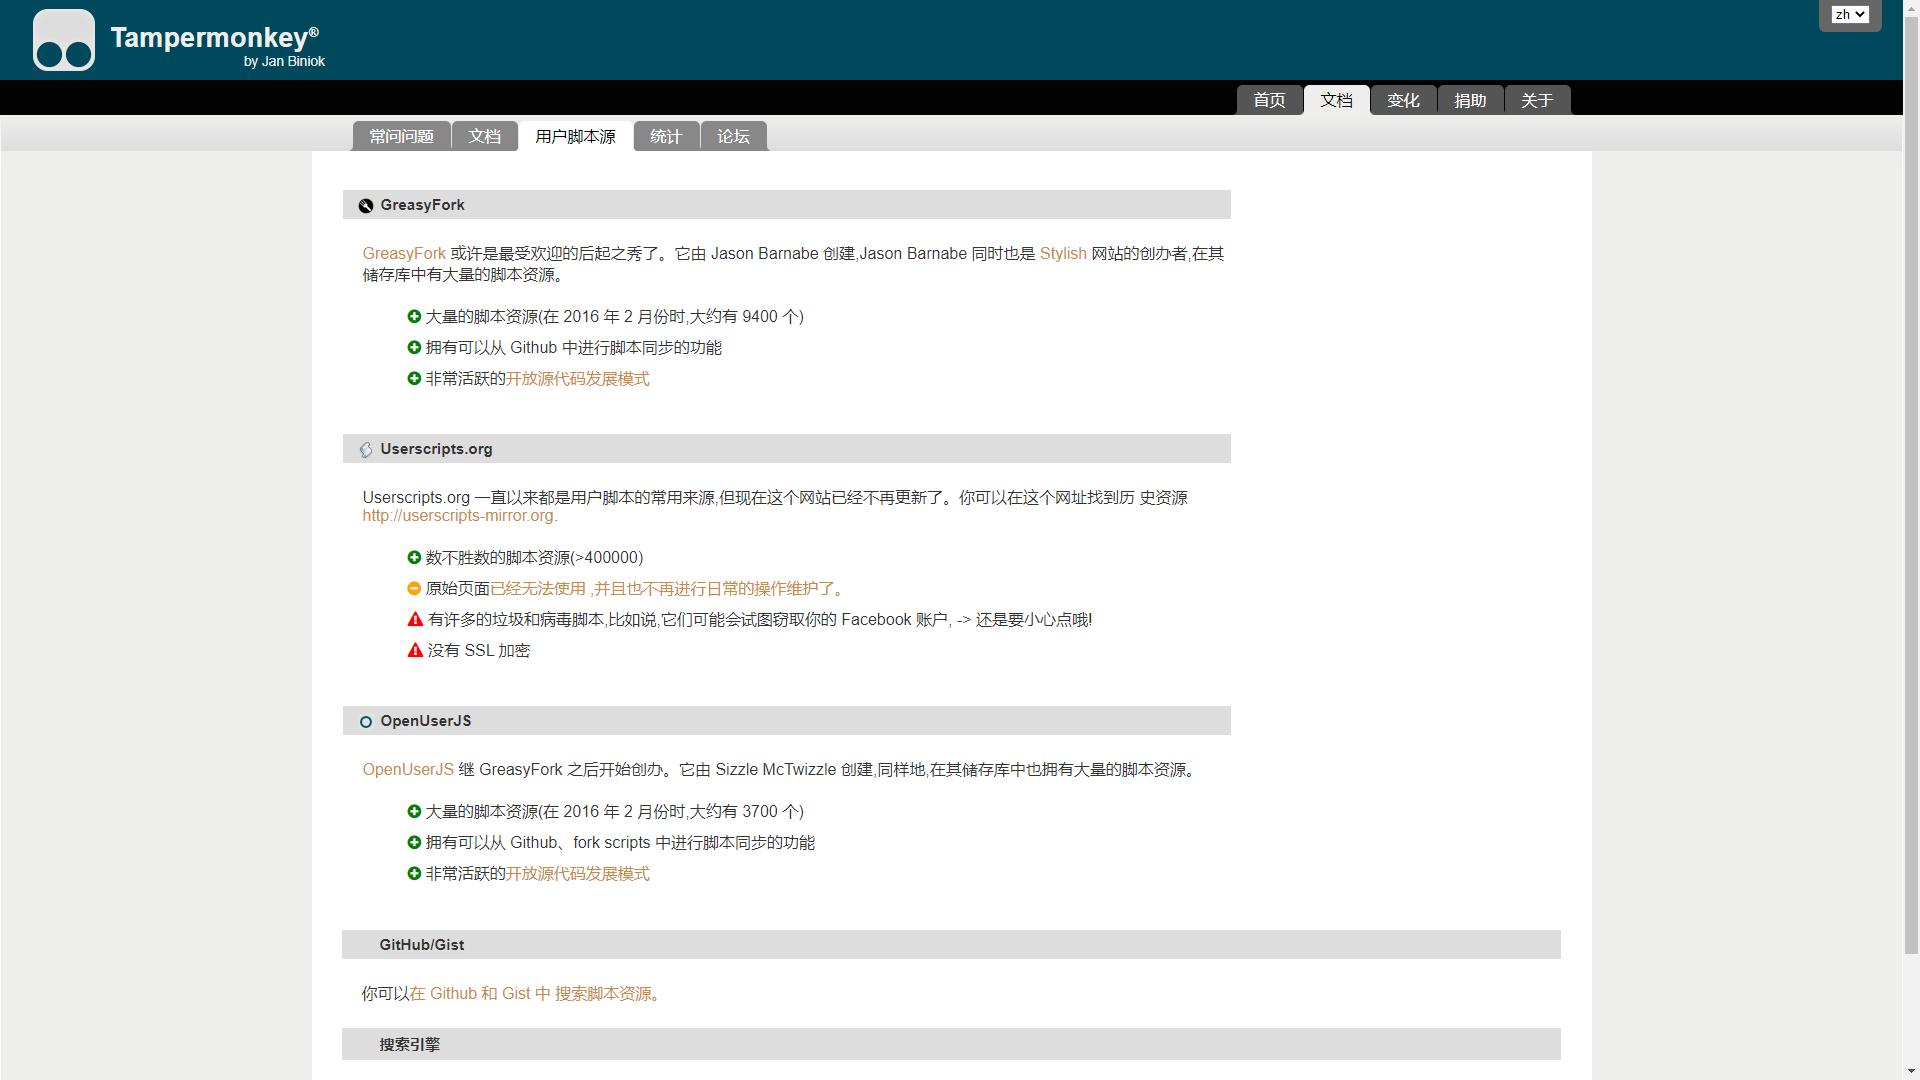Open the 统计 tab
1920x1080 pixels.
[666, 137]
